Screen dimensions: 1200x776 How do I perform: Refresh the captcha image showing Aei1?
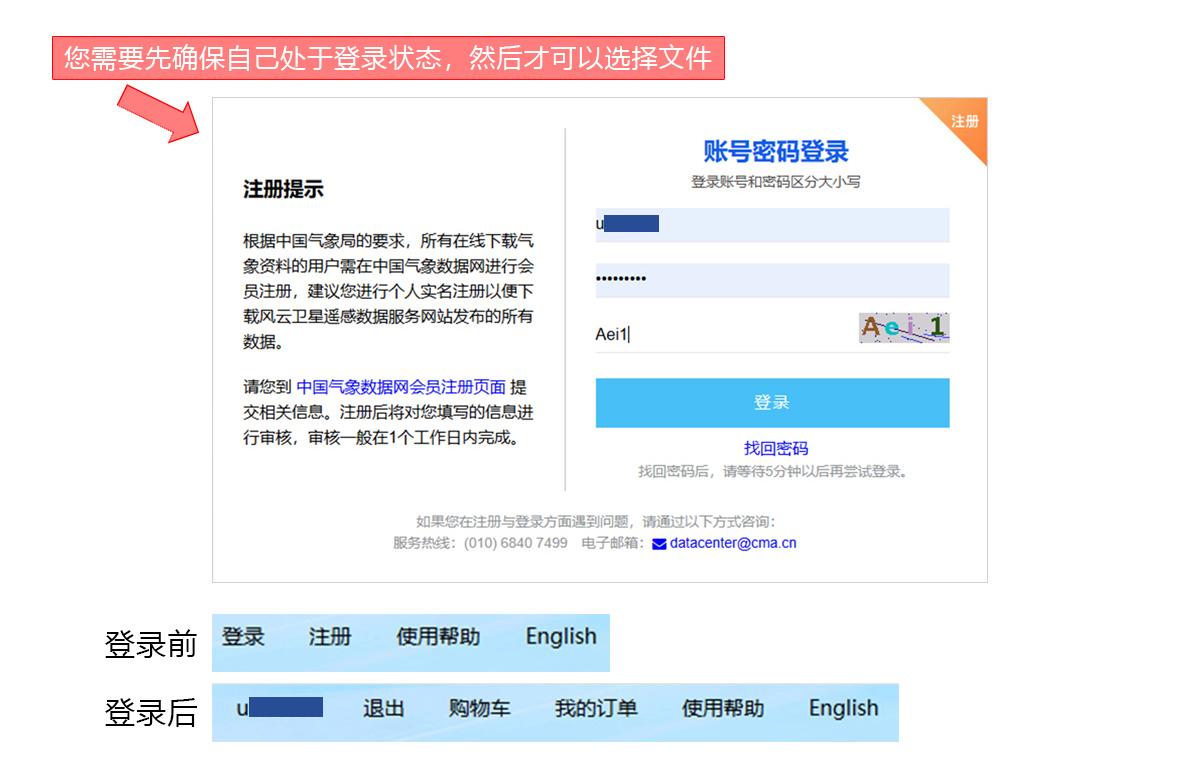pos(903,328)
